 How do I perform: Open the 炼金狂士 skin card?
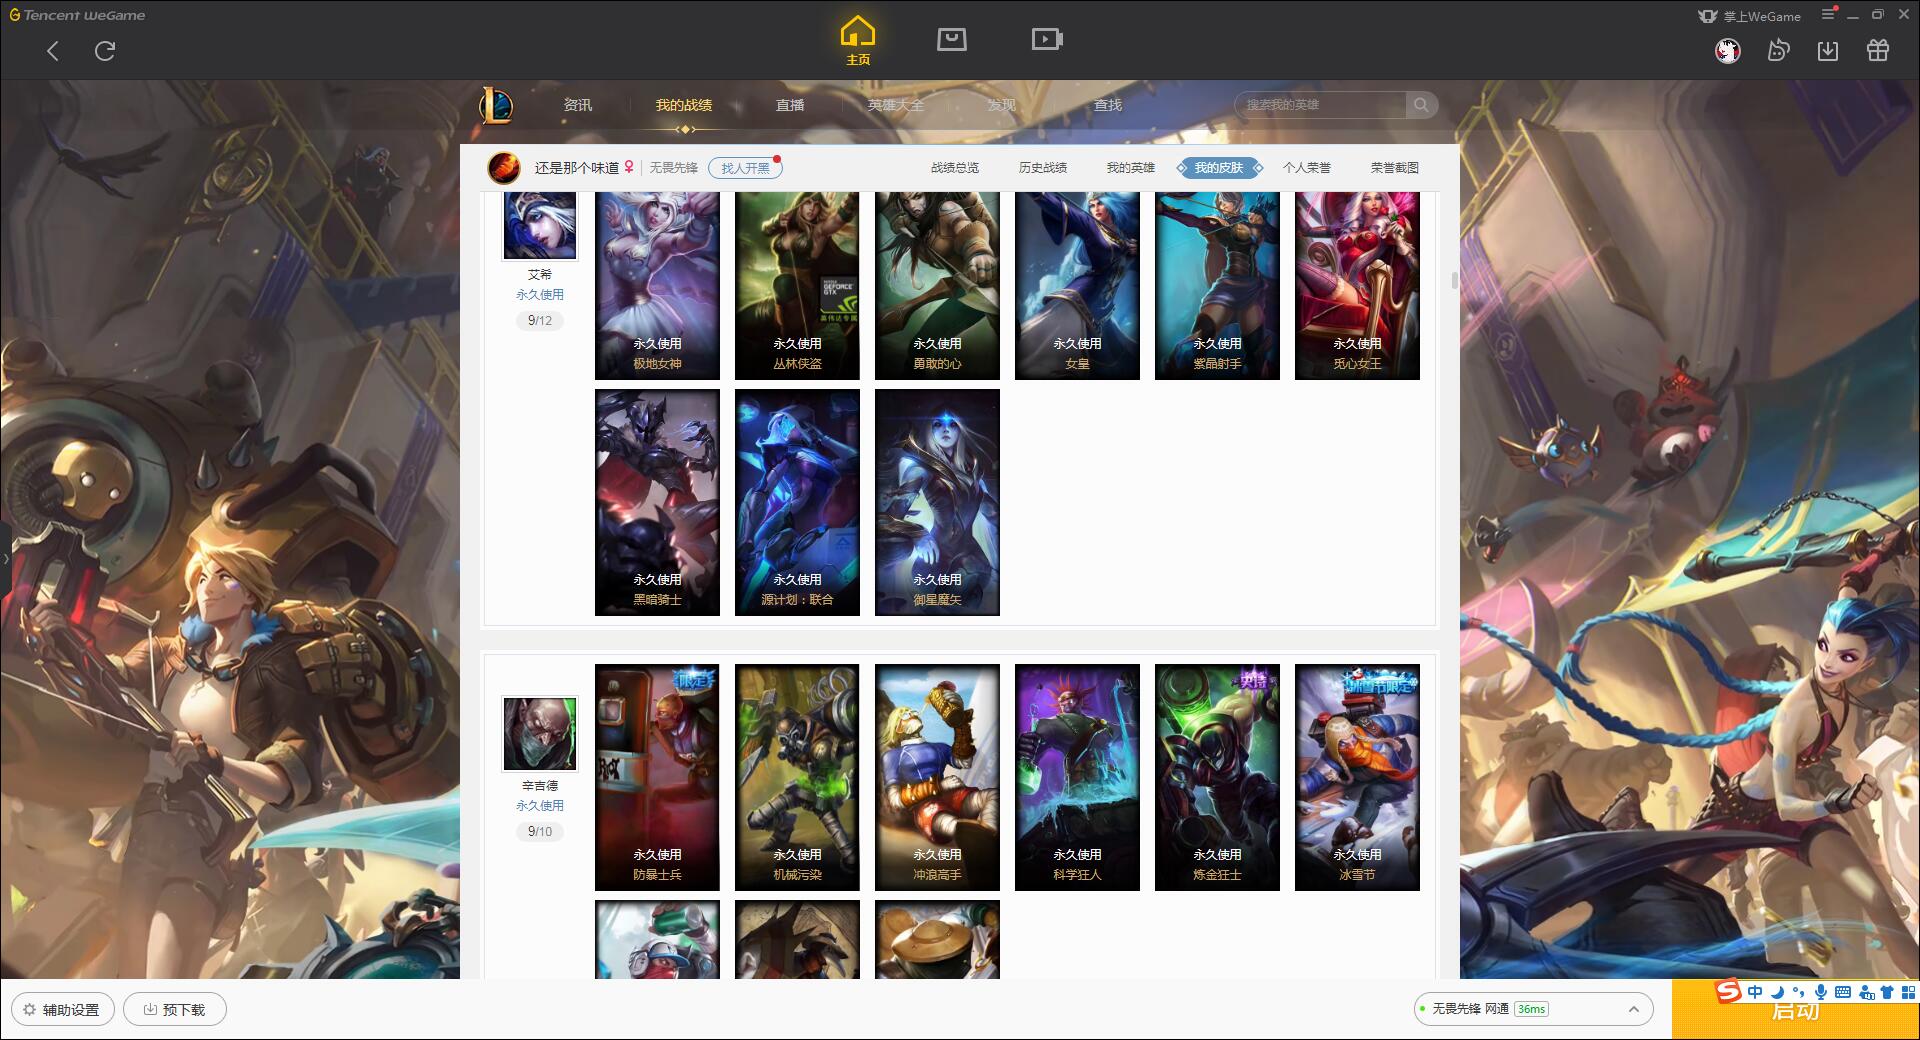(1217, 777)
